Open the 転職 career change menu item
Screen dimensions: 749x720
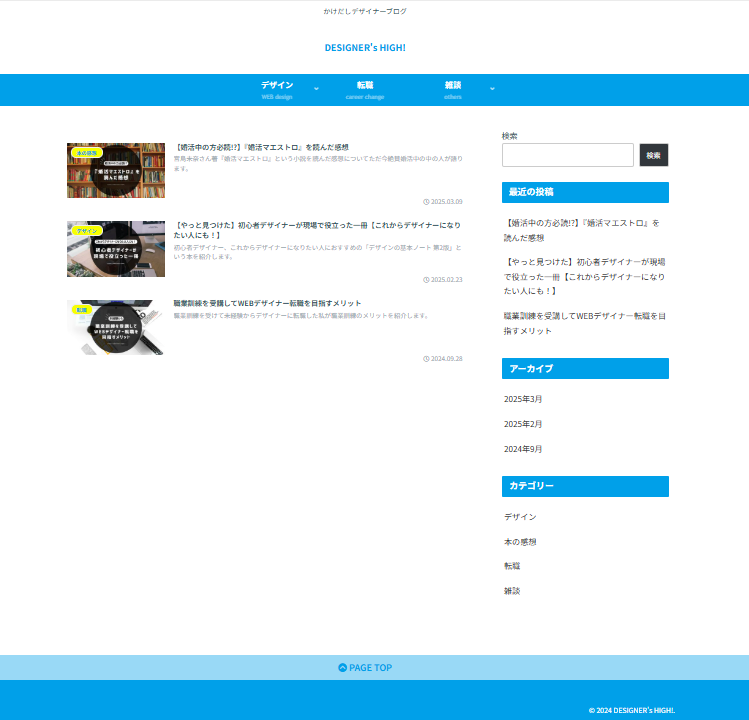coord(365,90)
